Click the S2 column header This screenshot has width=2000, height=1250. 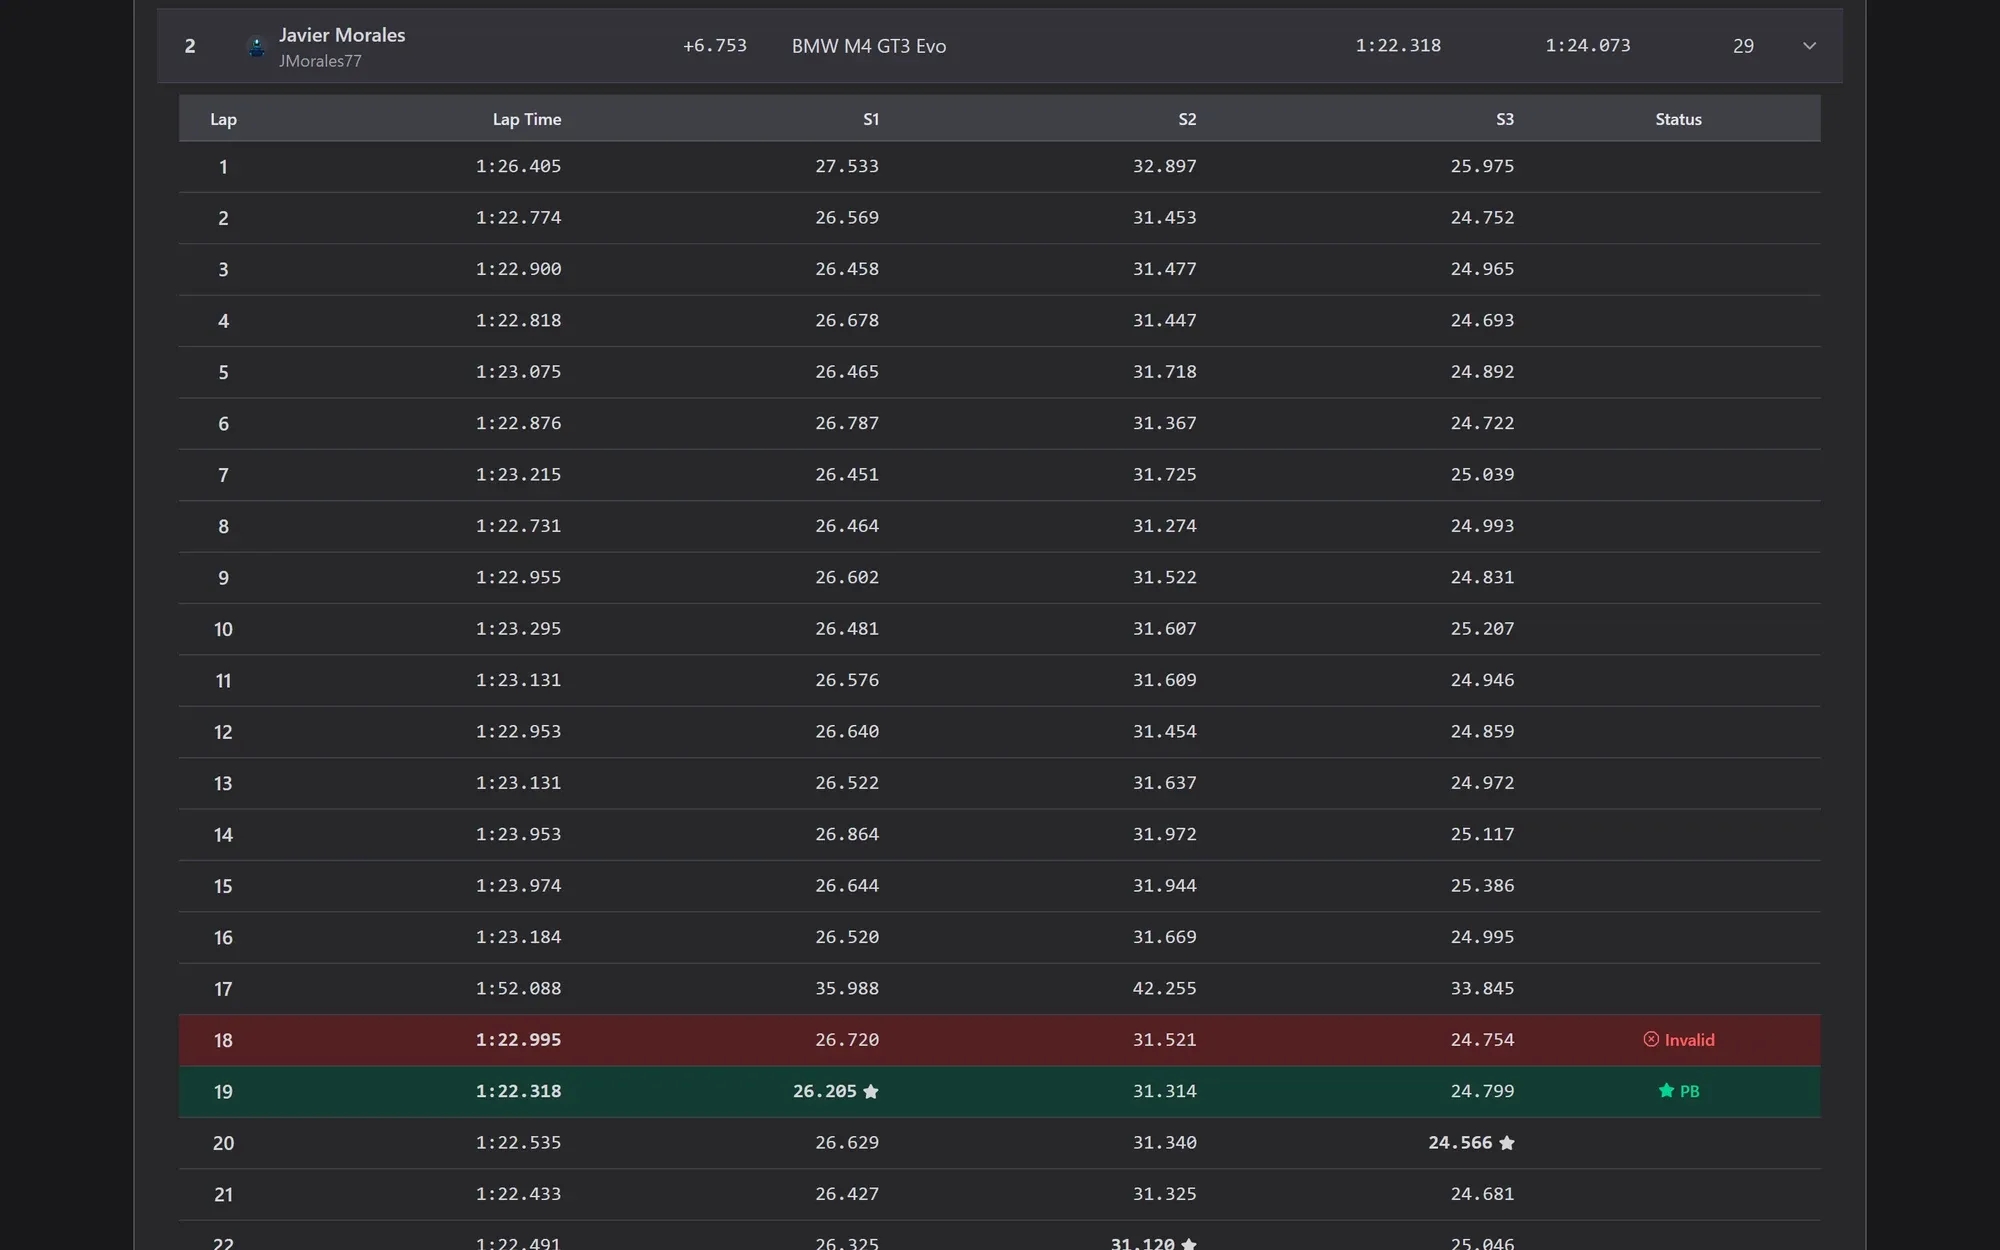coord(1187,119)
